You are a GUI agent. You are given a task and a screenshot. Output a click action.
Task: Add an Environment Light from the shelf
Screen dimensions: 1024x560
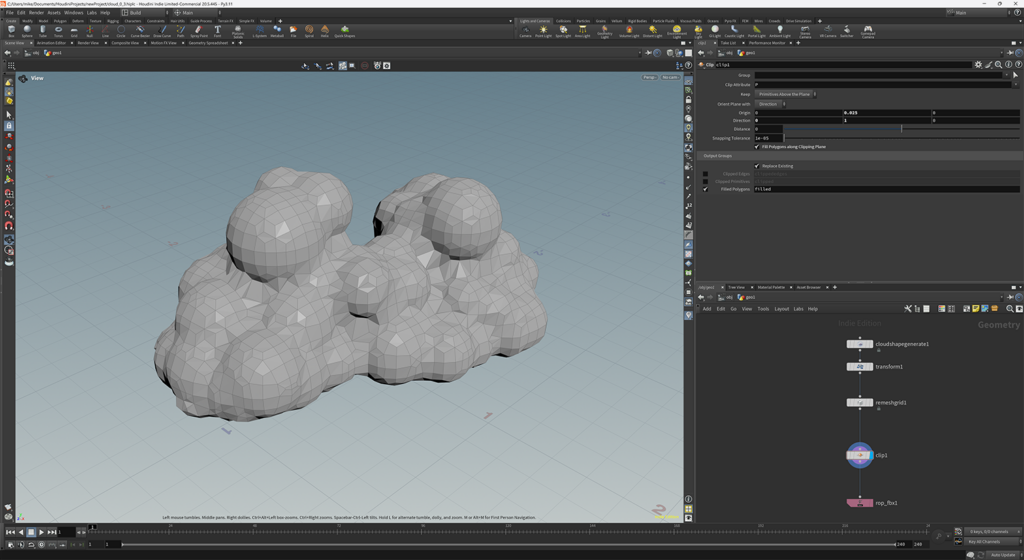tap(677, 31)
